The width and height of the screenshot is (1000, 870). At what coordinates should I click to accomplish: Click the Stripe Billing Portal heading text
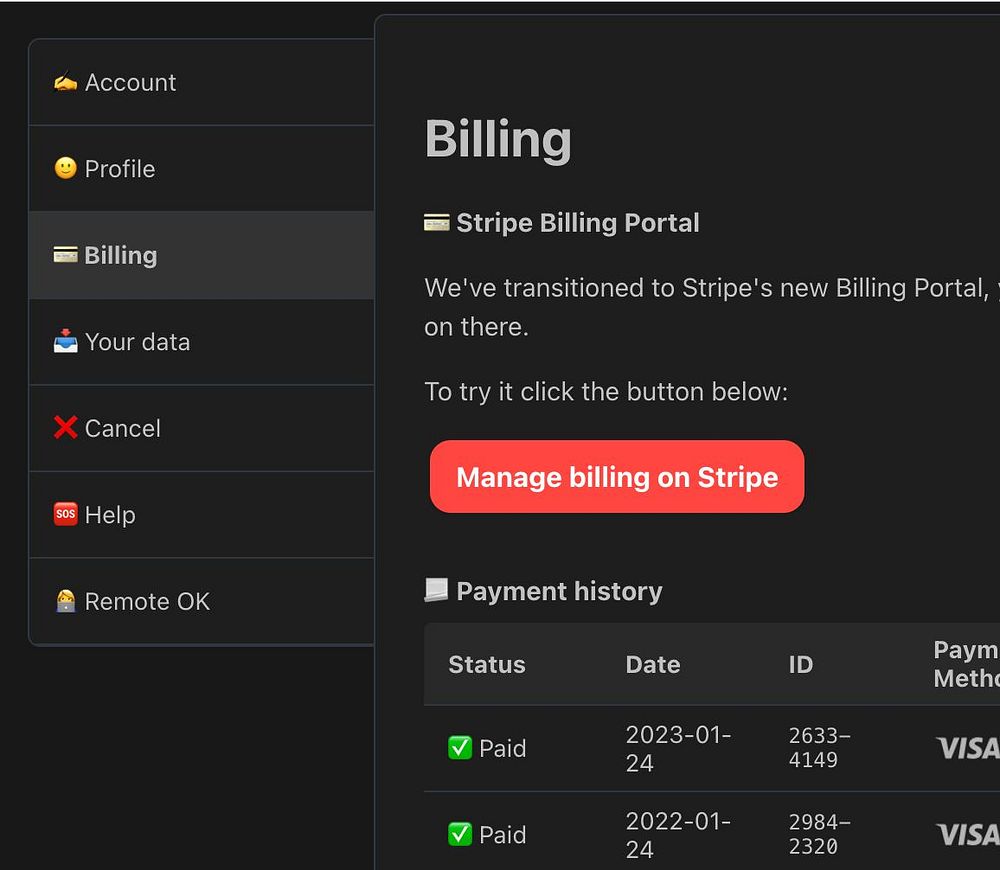pos(578,223)
